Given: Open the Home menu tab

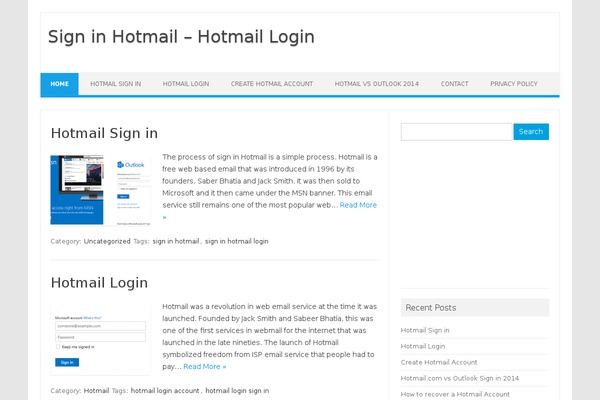Looking at the screenshot, I should click(59, 84).
